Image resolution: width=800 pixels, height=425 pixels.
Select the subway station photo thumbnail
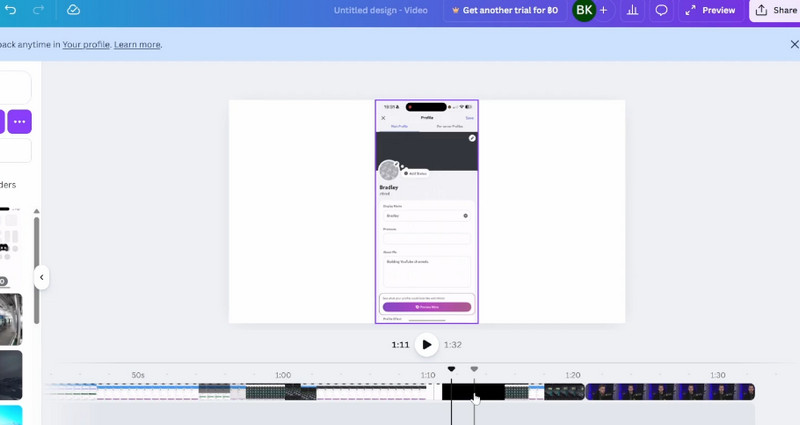pos(11,319)
